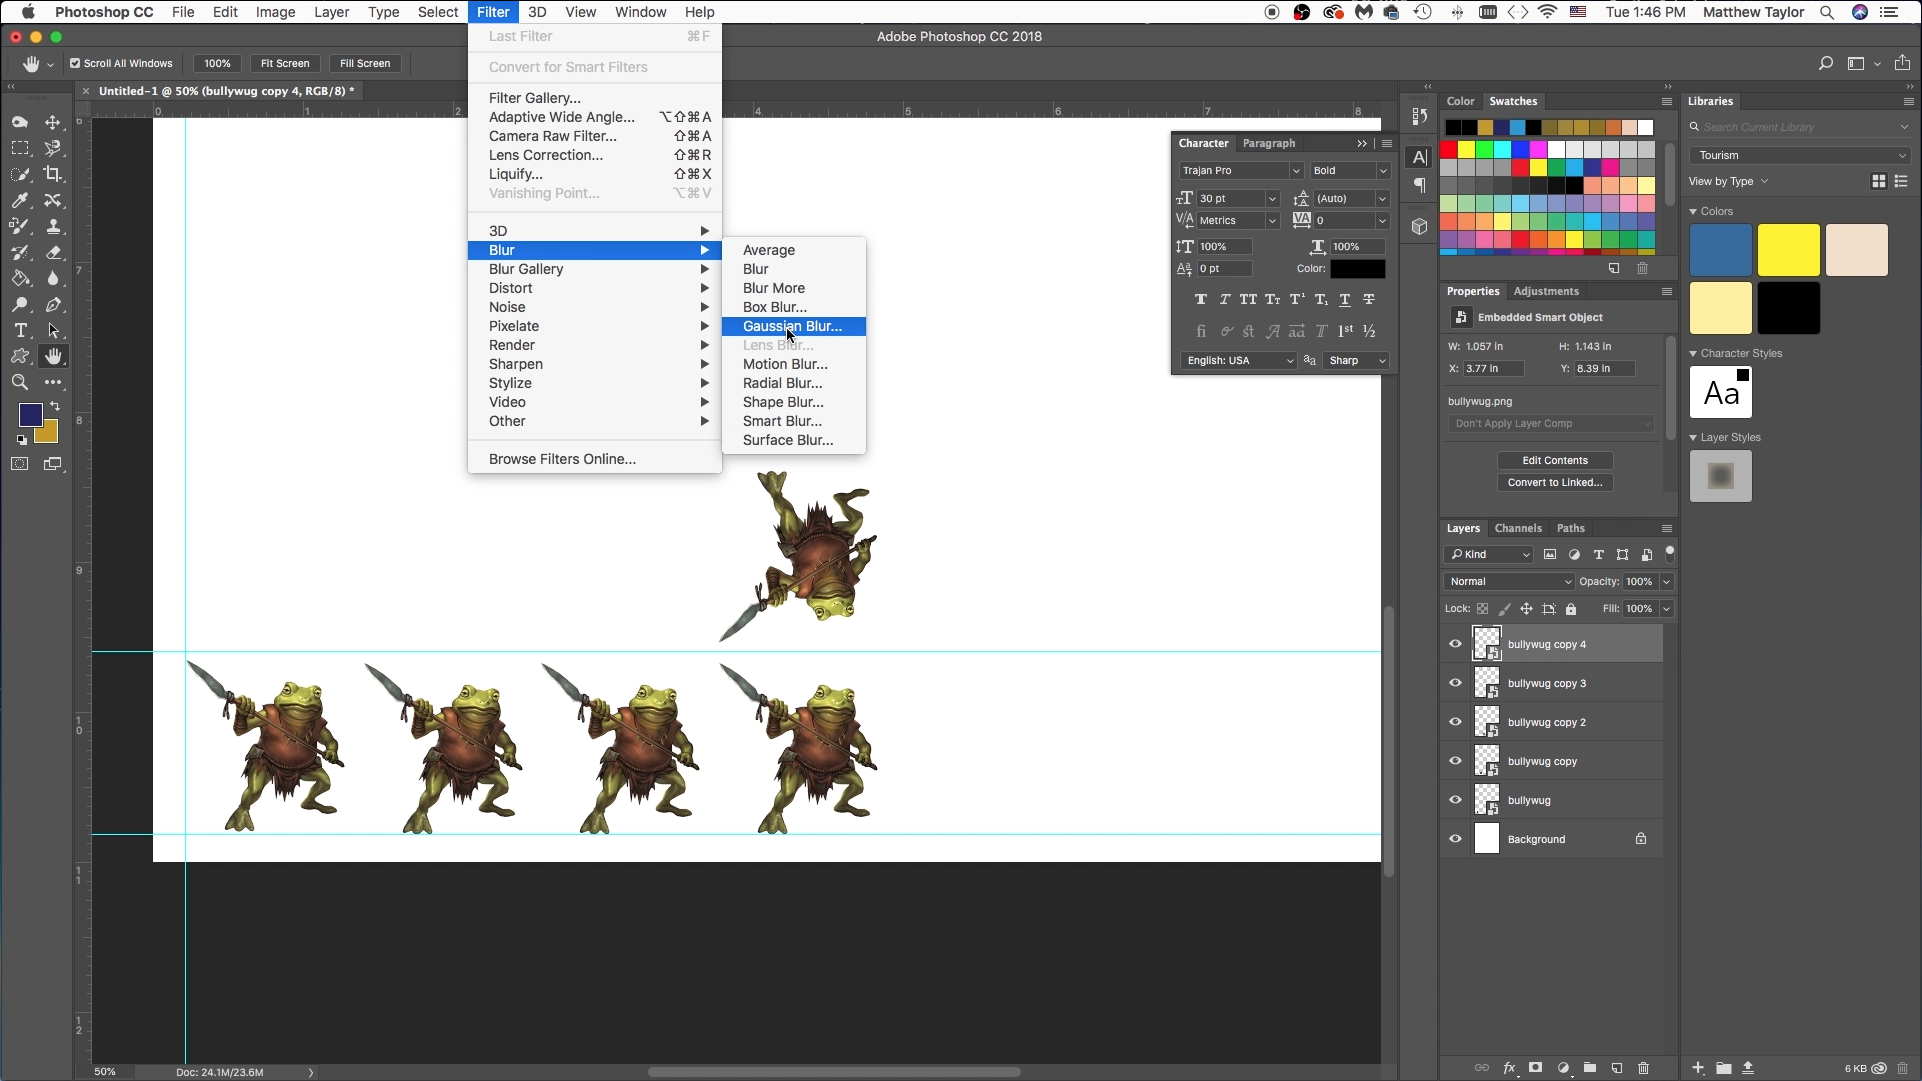This screenshot has width=1922, height=1081.
Task: Pick the yellow color in Libraries Colors
Action: point(1789,250)
